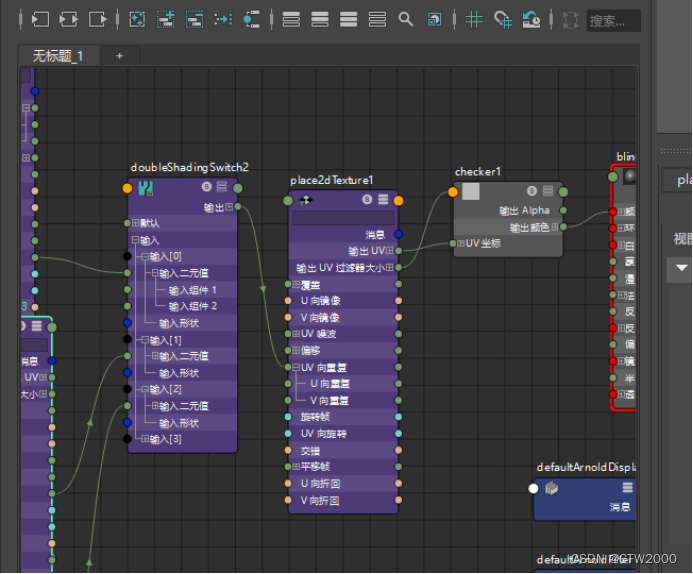Select the 旋转帧 attribute
The height and width of the screenshot is (574, 693).
(315, 417)
